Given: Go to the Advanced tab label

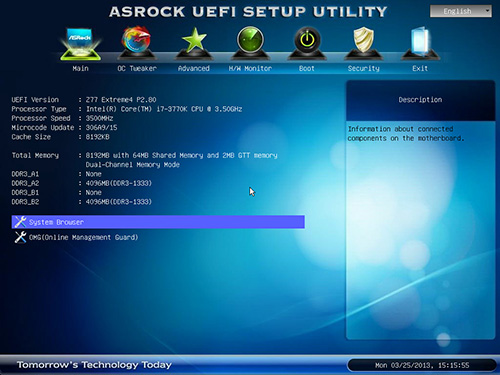Looking at the screenshot, I should point(194,68).
